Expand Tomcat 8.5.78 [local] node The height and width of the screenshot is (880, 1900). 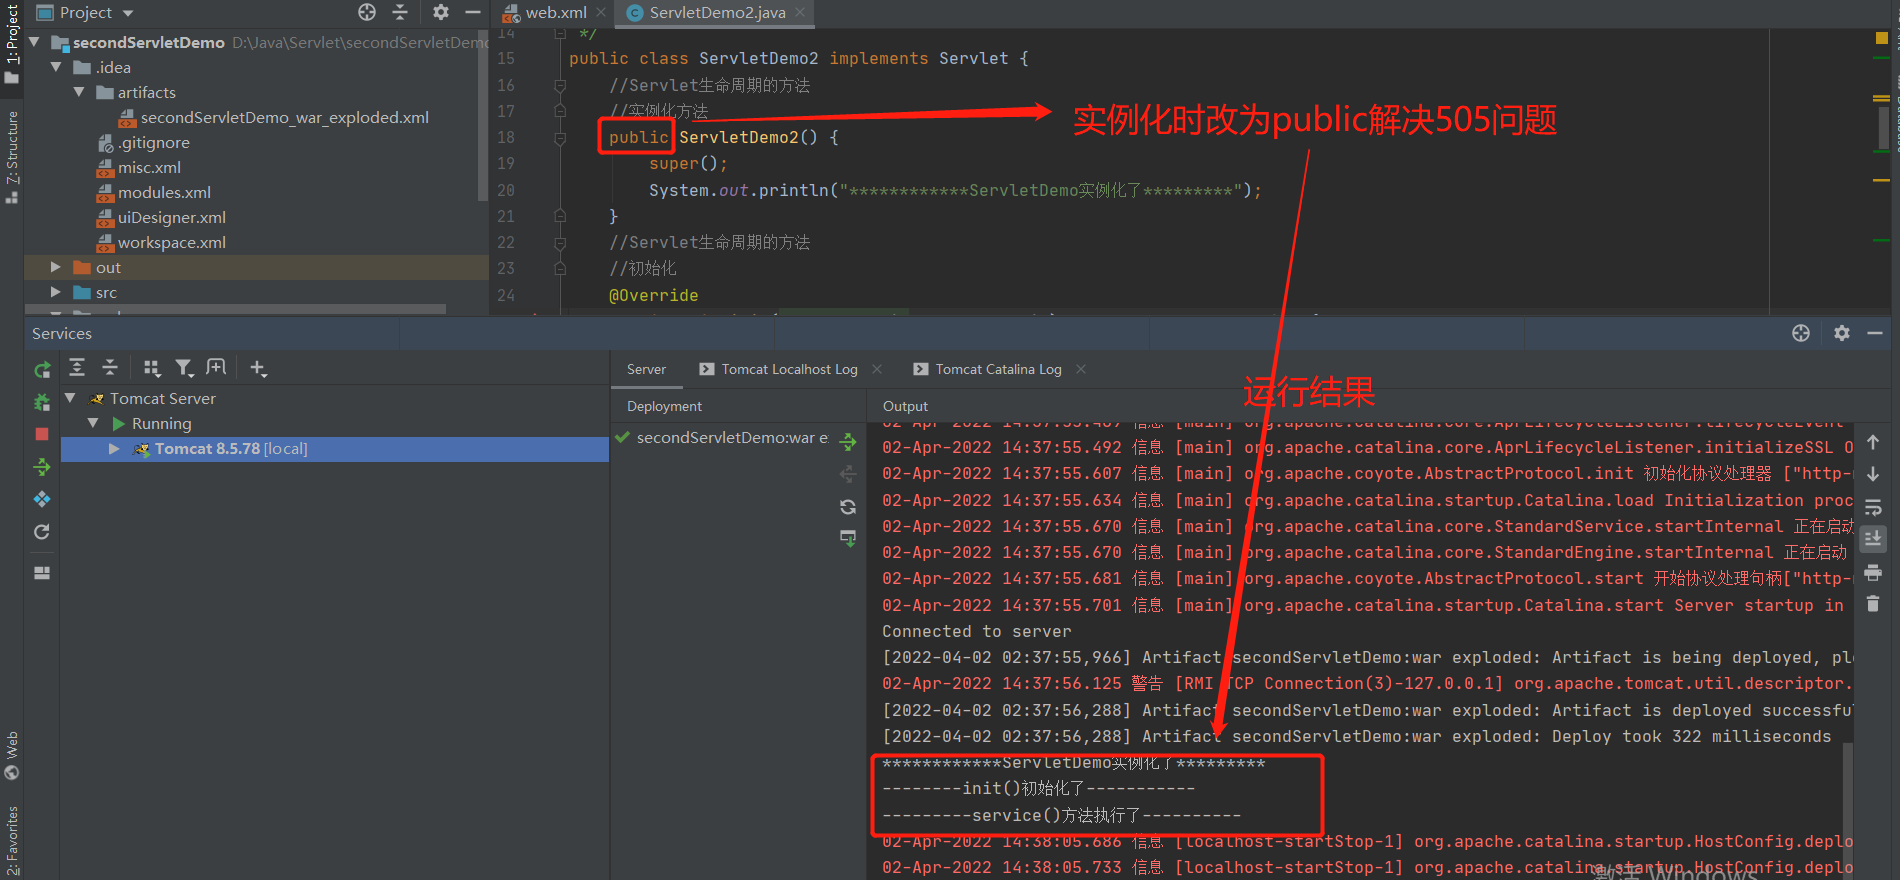114,449
